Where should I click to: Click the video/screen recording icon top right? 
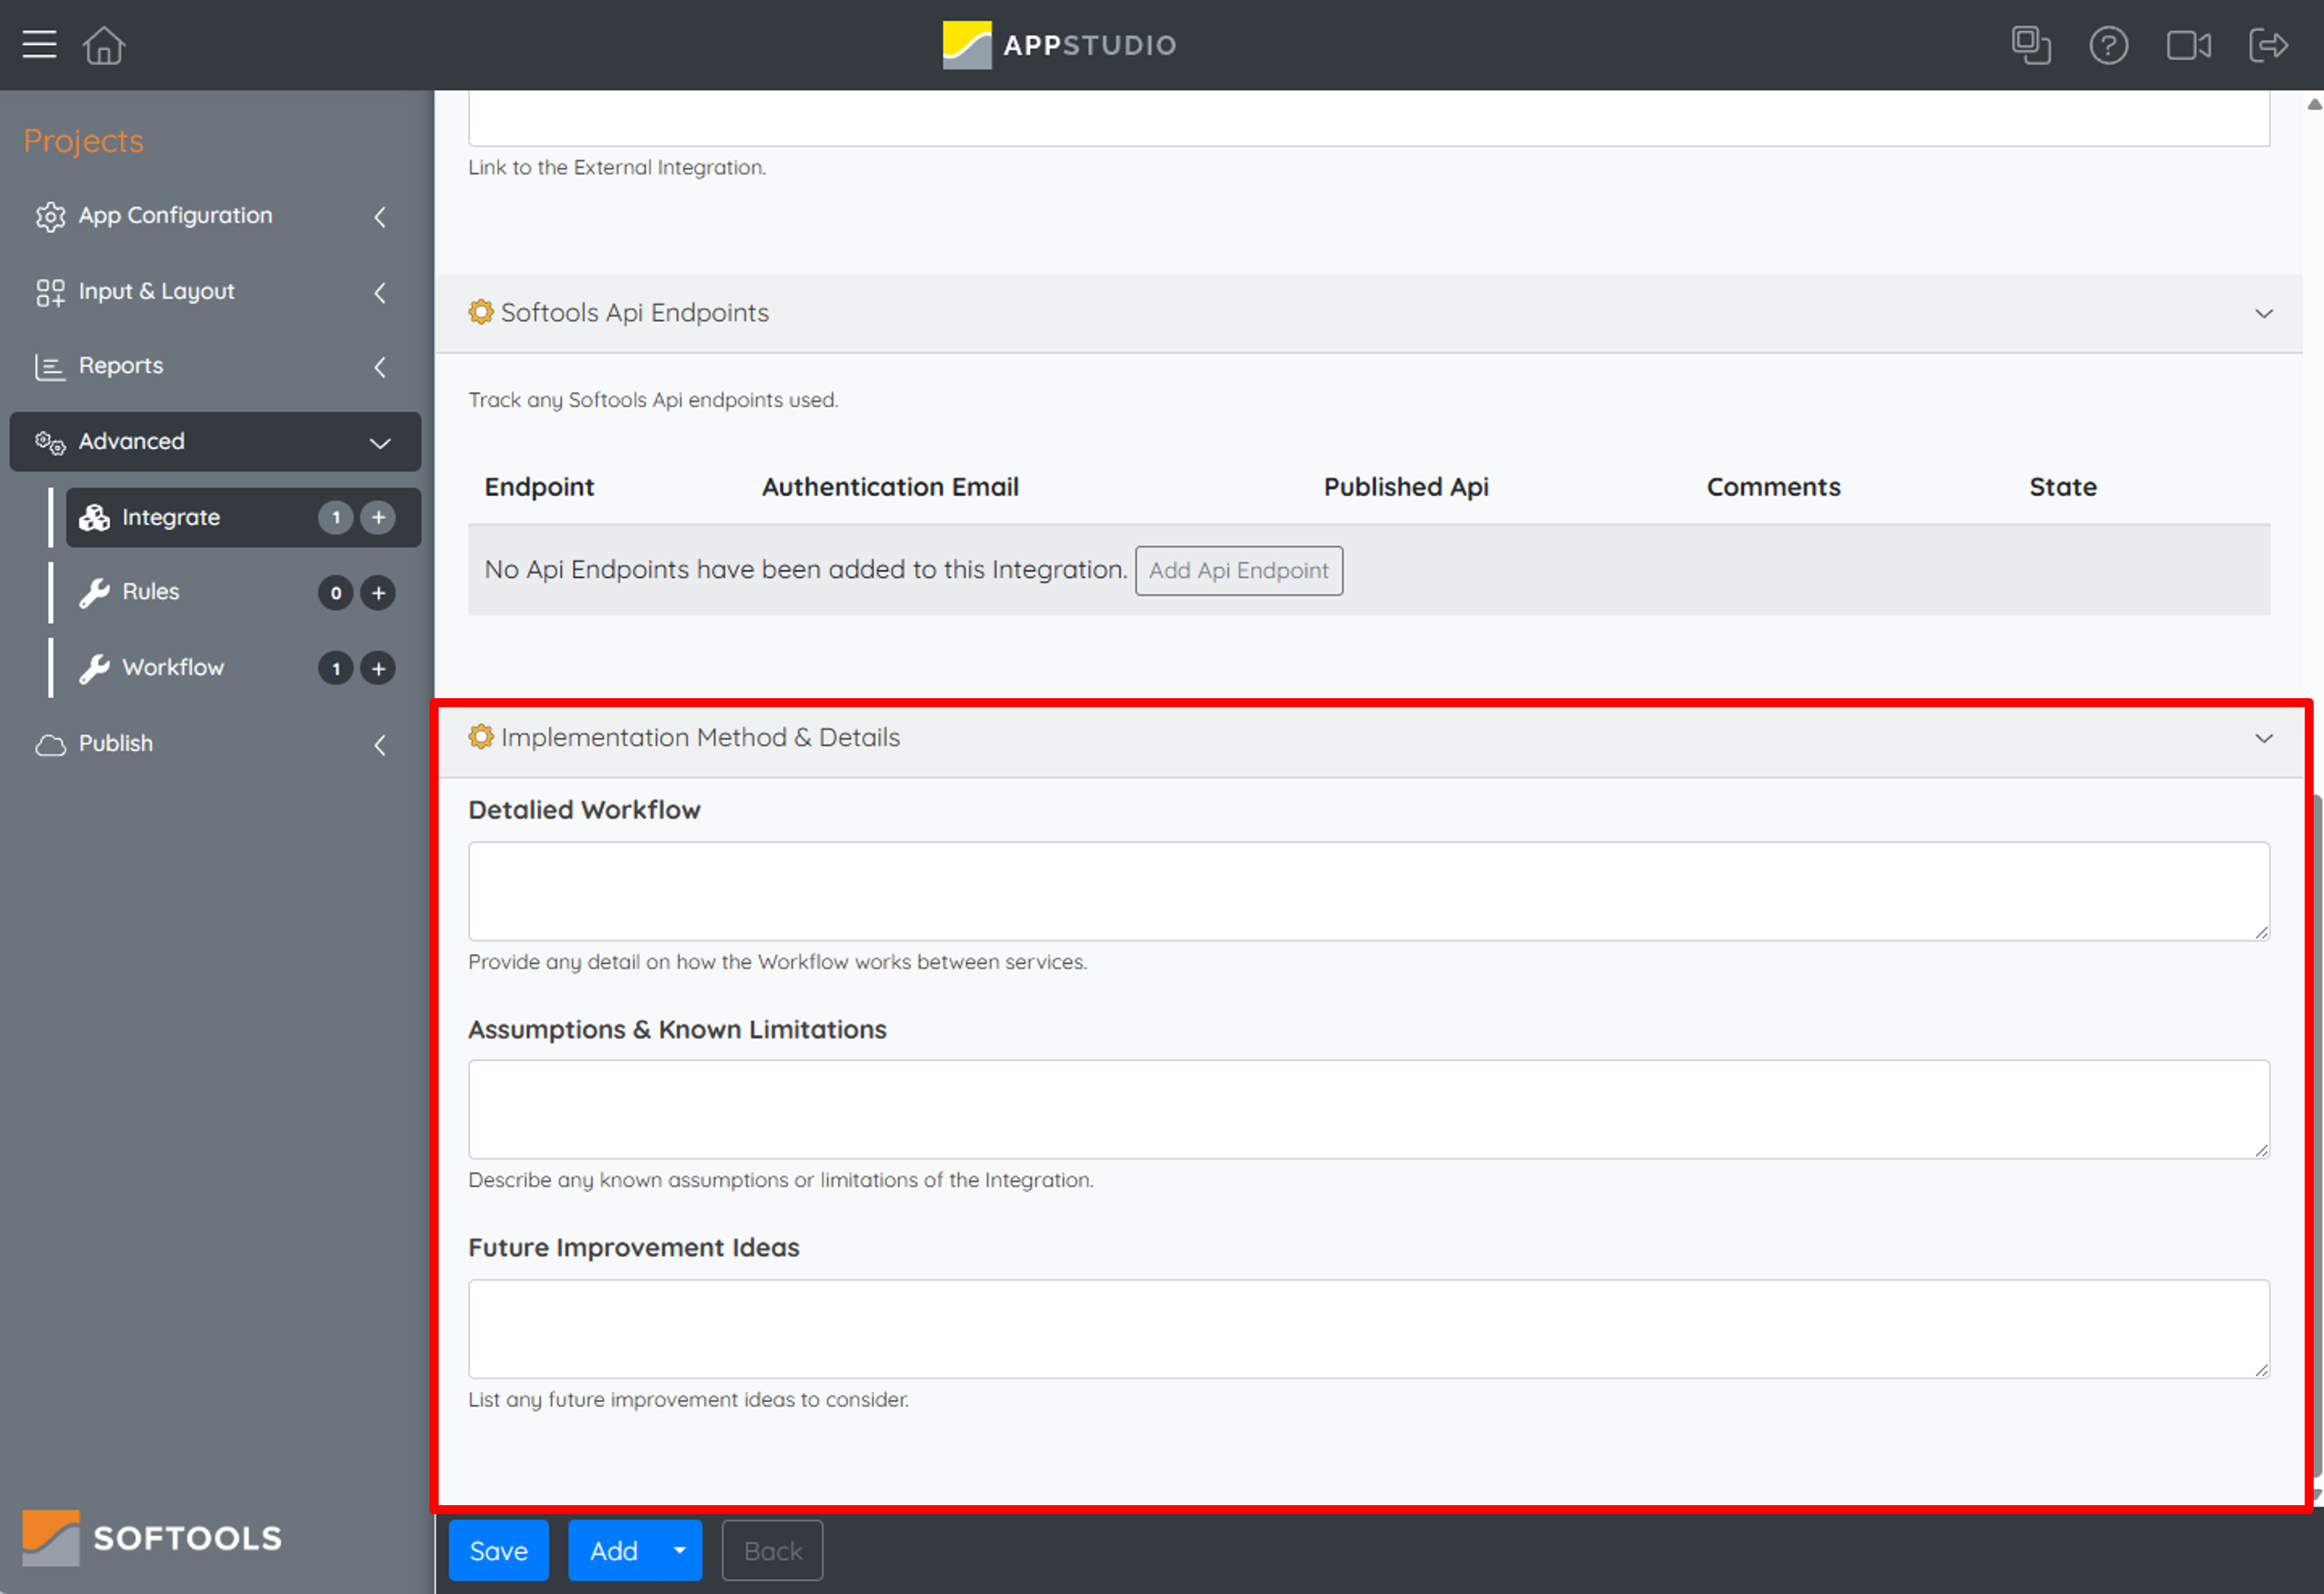point(2188,45)
